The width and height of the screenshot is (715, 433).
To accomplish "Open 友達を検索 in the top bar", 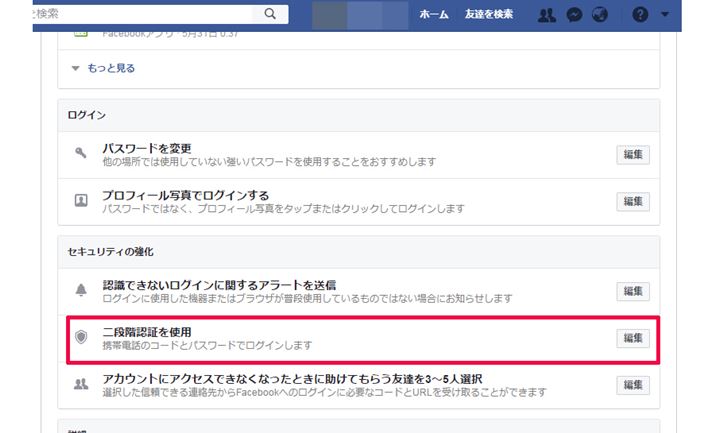I will pos(489,15).
